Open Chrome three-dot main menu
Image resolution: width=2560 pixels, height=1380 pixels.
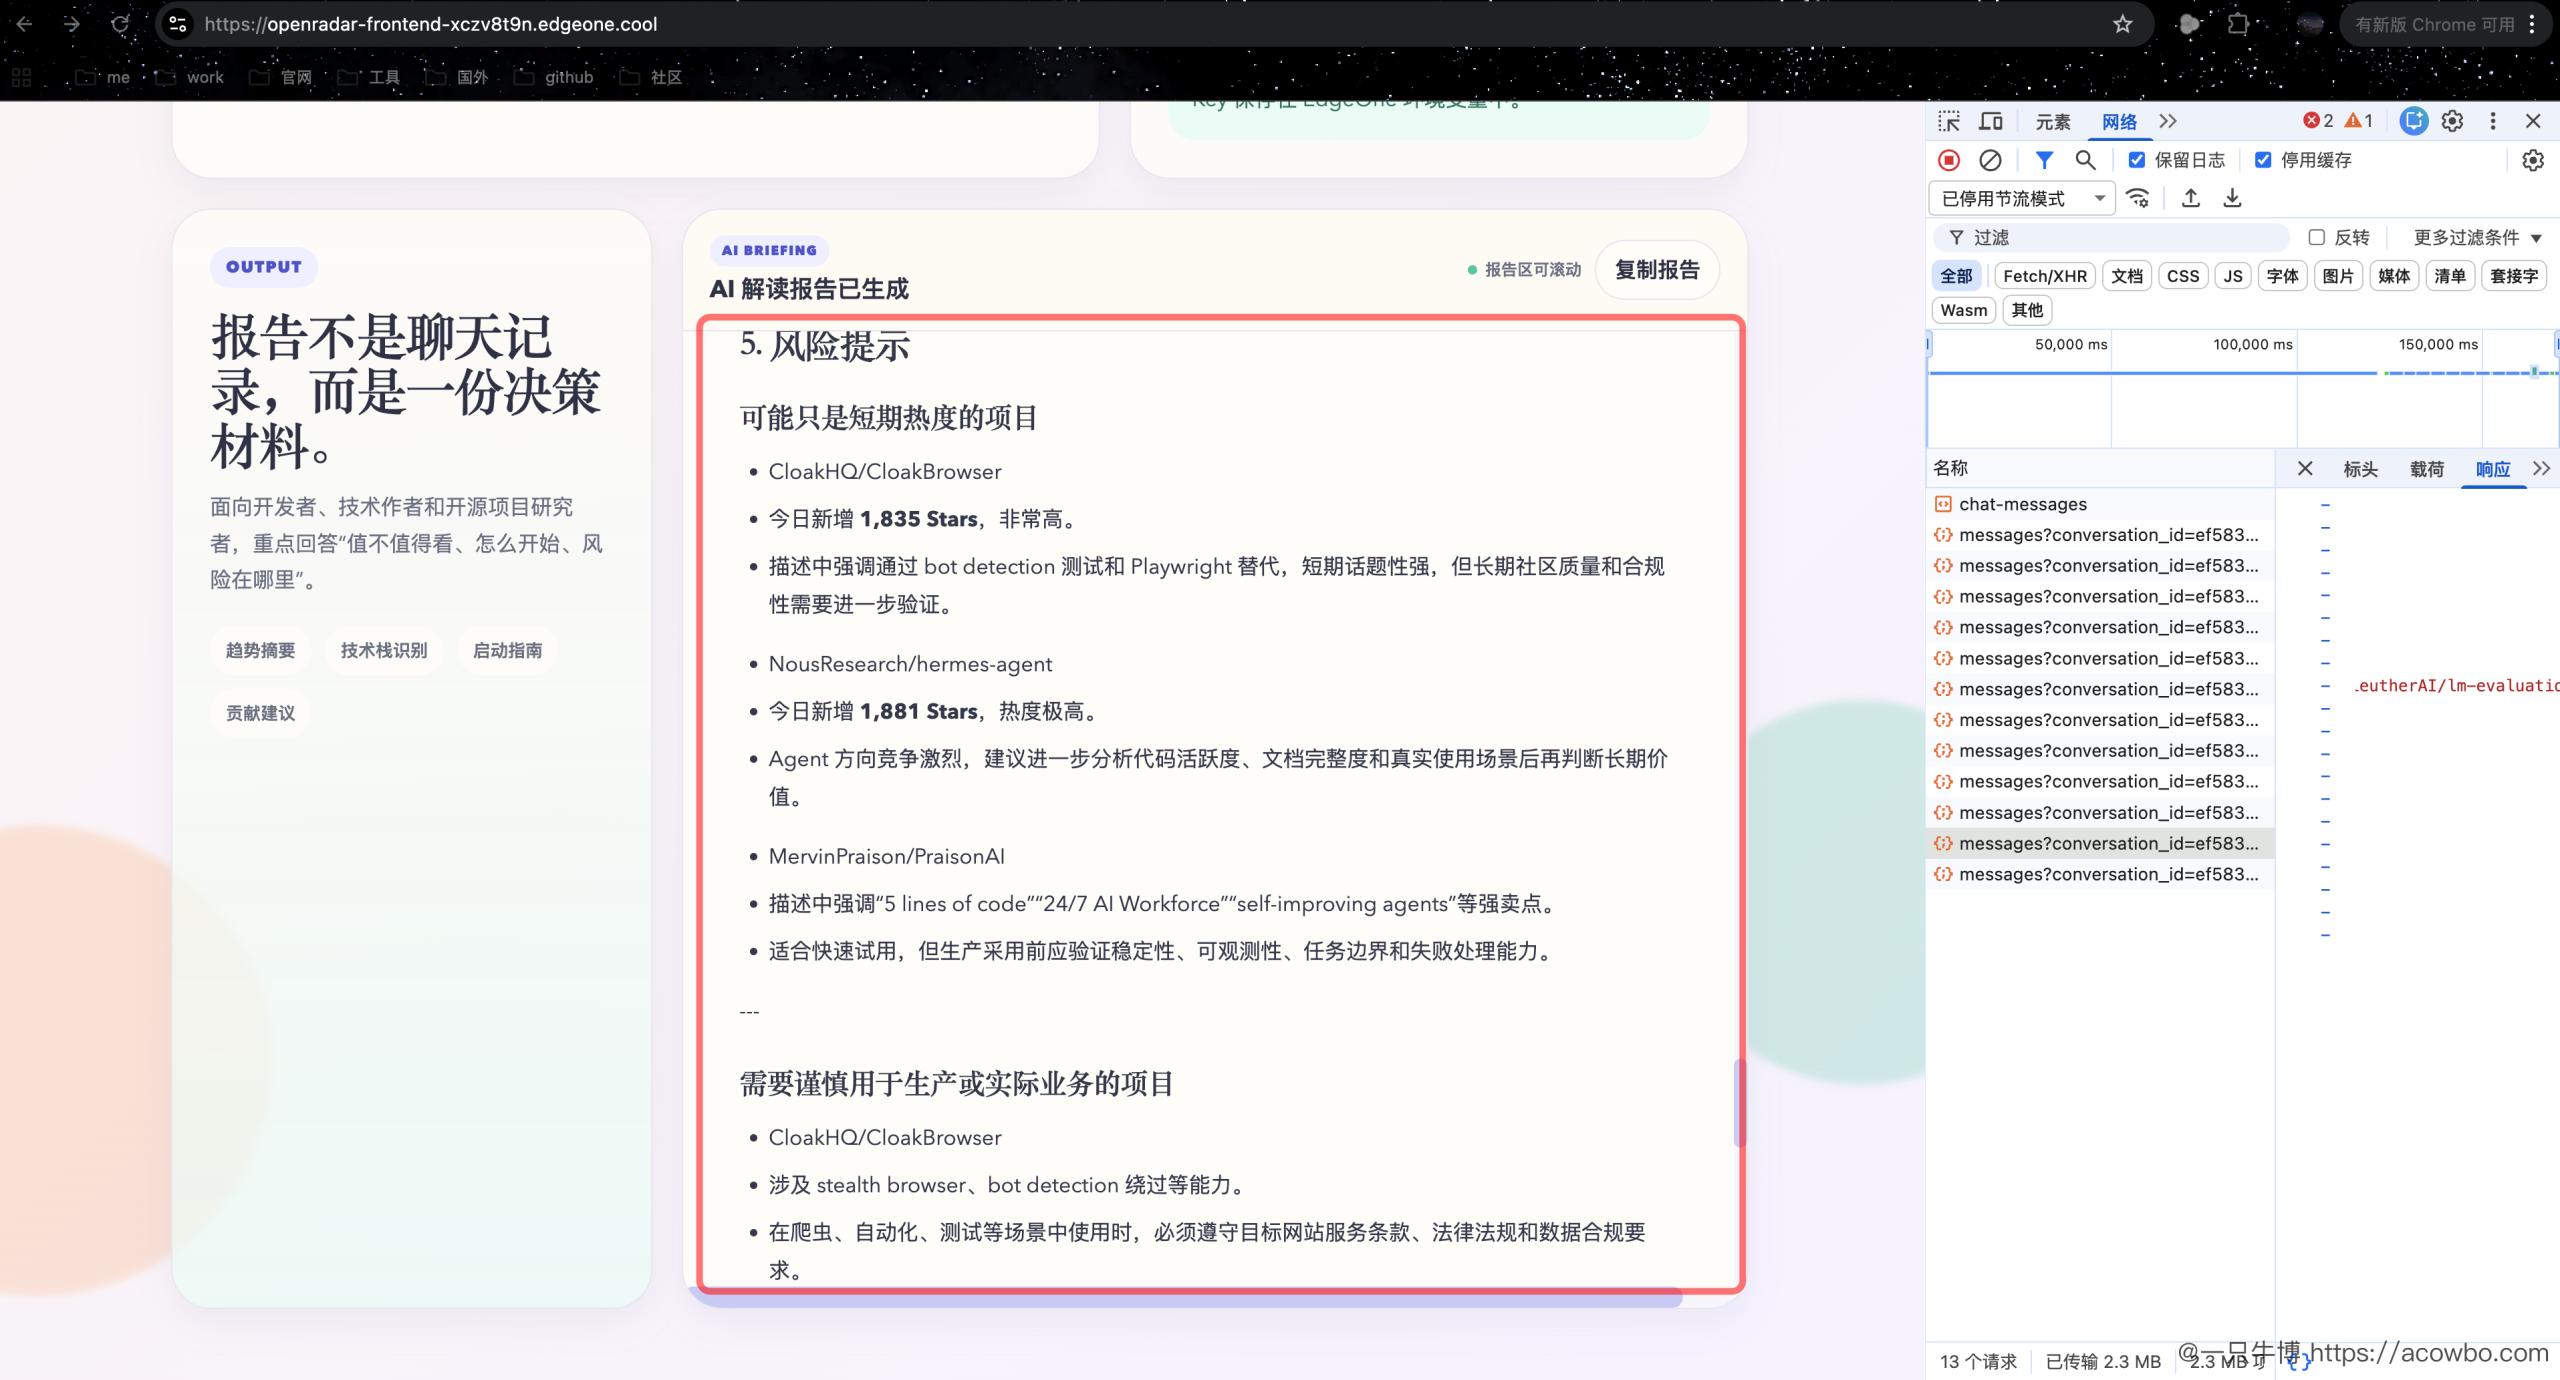point(2532,24)
